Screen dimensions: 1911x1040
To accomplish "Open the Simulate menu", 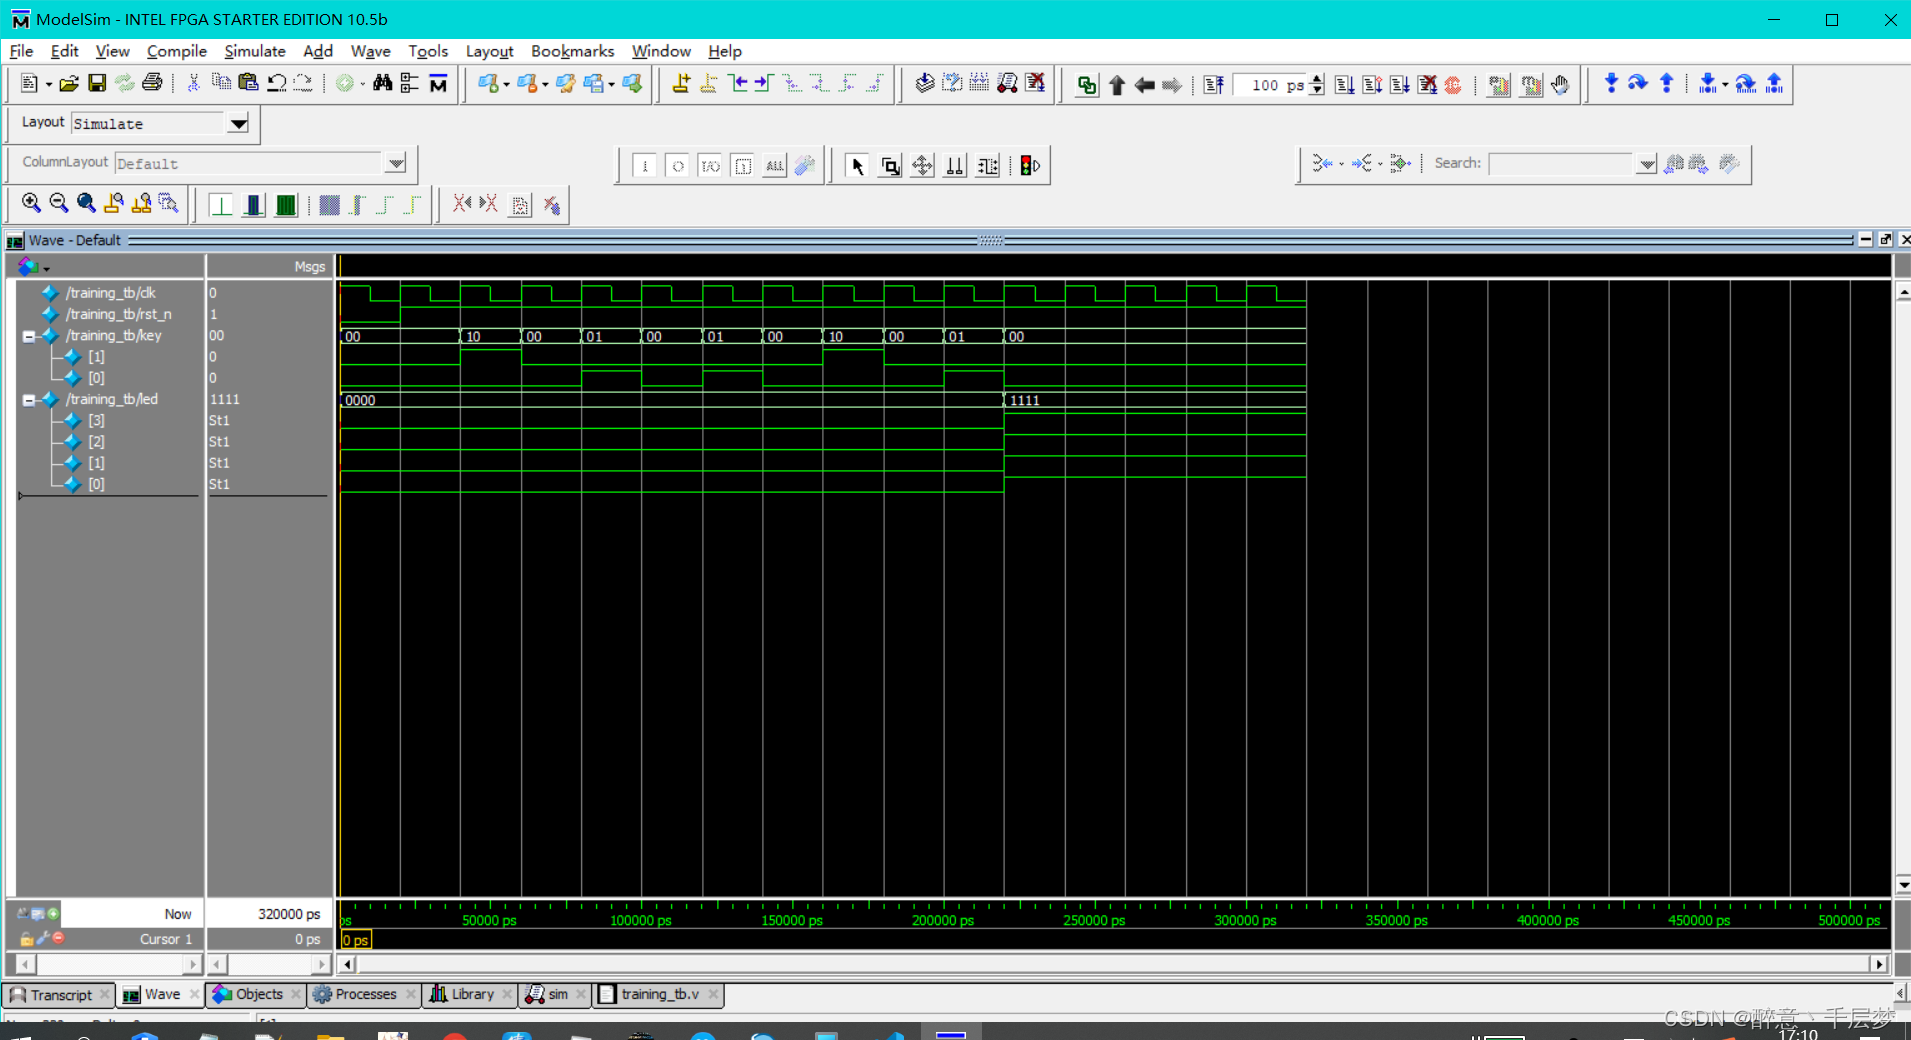I will (x=254, y=51).
